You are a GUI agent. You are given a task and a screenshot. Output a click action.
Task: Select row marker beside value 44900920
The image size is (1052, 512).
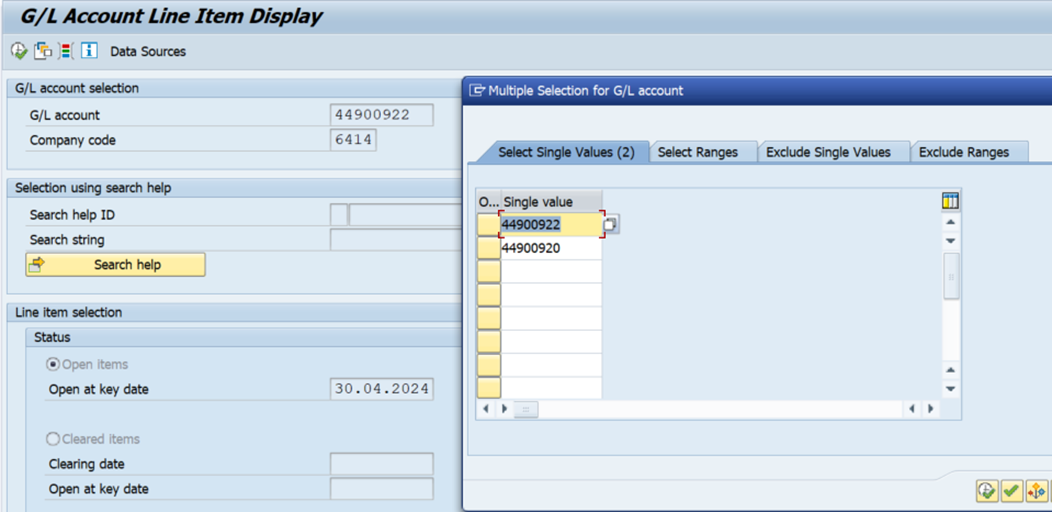point(488,248)
